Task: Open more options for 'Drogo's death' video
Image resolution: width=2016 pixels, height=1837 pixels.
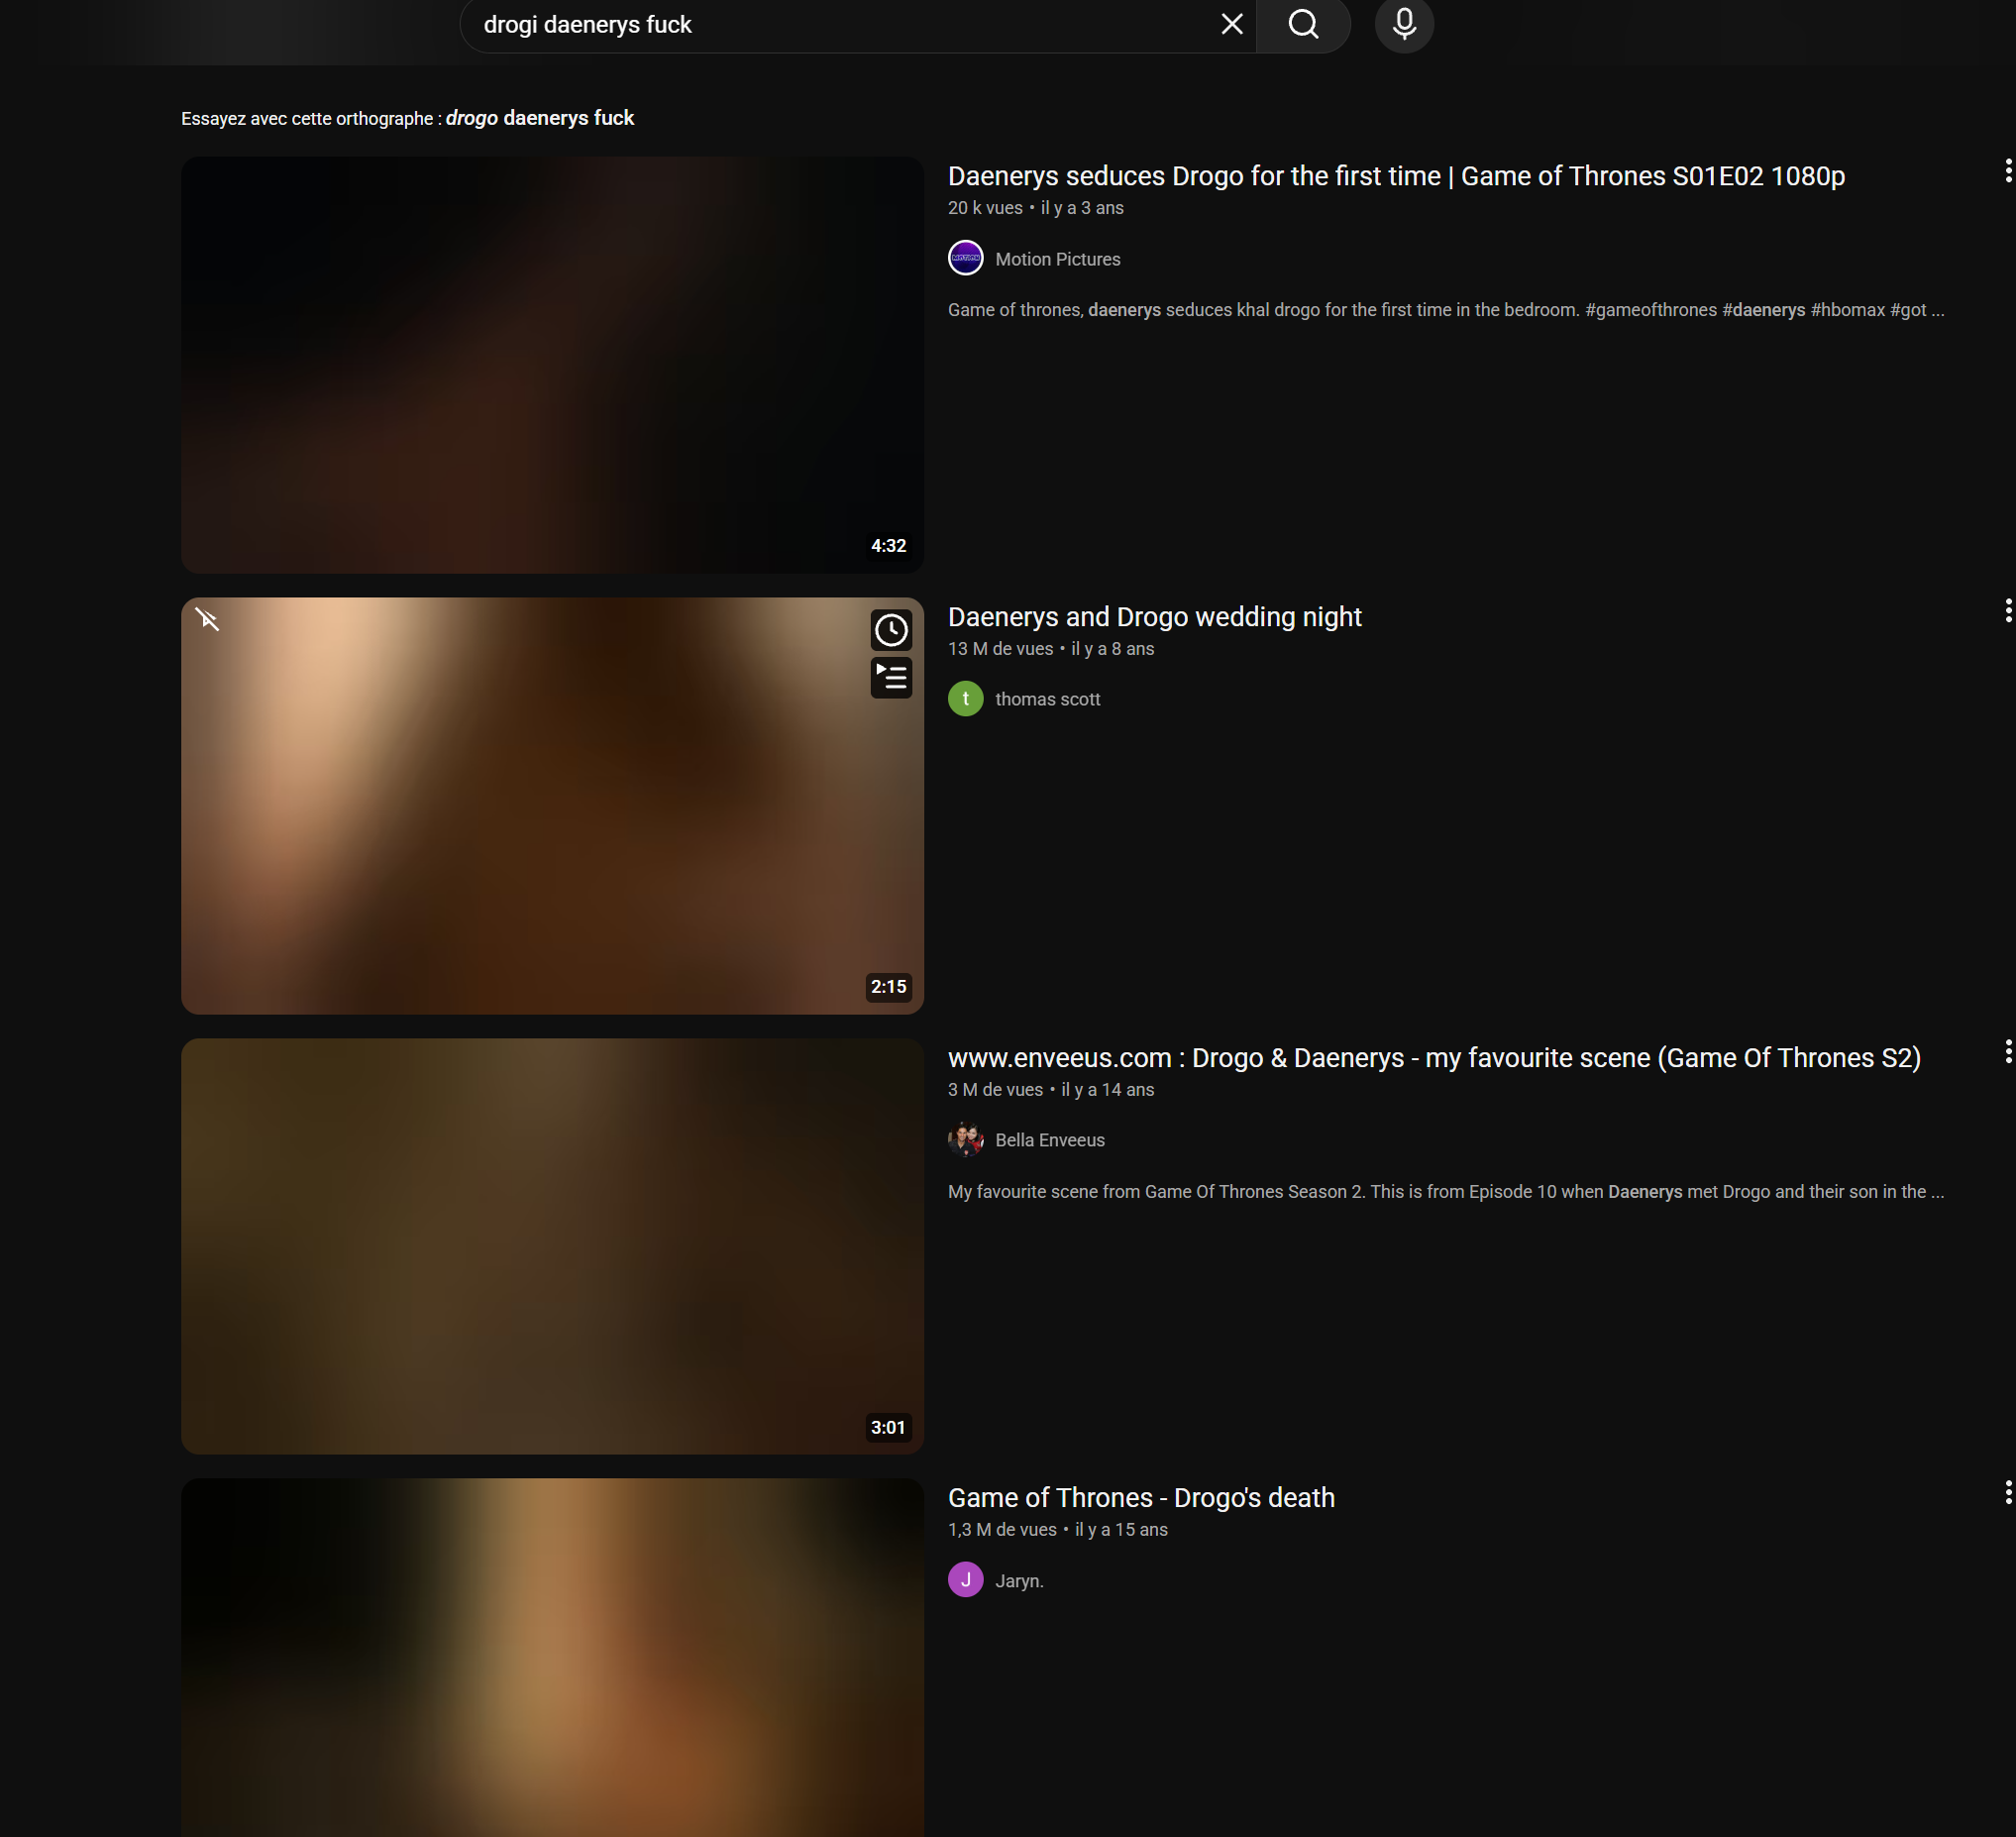Action: [2007, 1493]
